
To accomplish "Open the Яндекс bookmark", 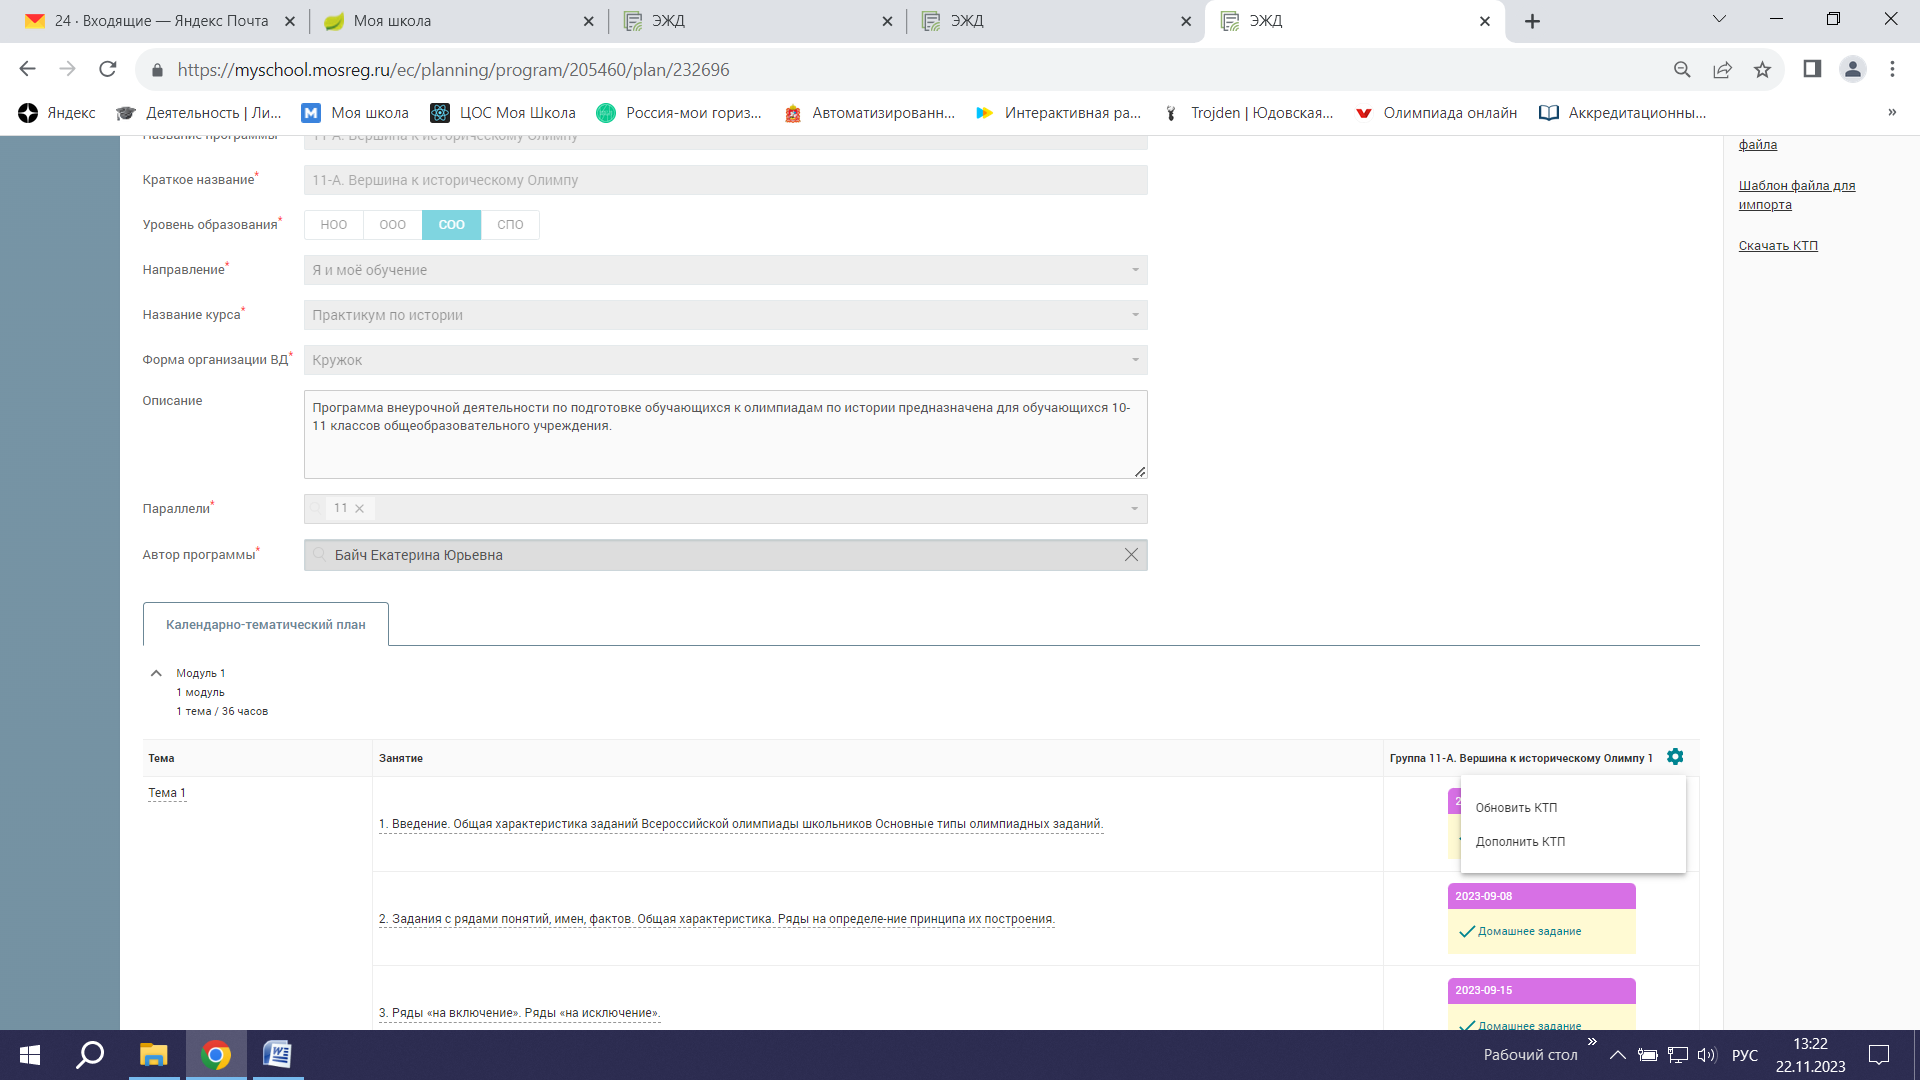I will (57, 113).
